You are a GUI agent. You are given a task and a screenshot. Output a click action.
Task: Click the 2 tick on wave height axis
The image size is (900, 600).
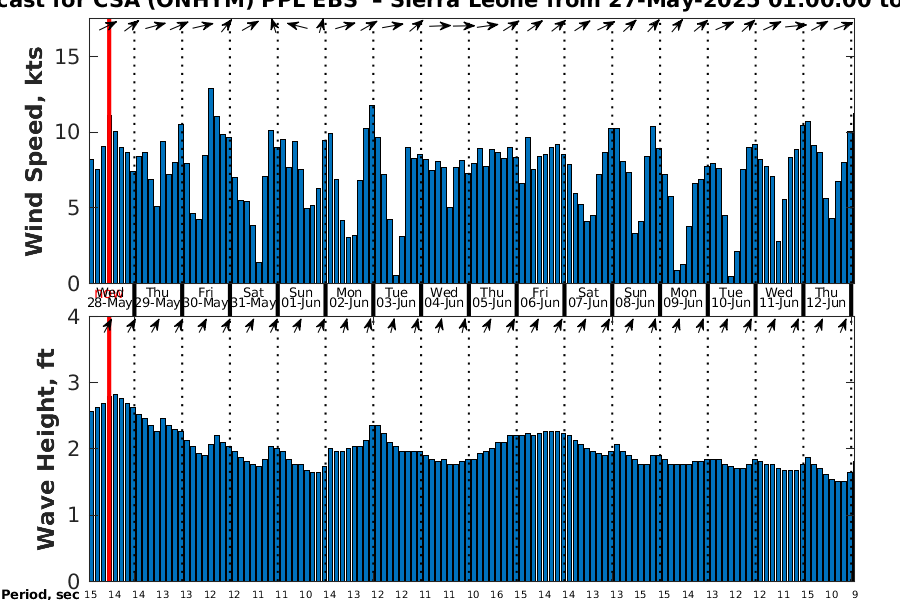(x=74, y=448)
